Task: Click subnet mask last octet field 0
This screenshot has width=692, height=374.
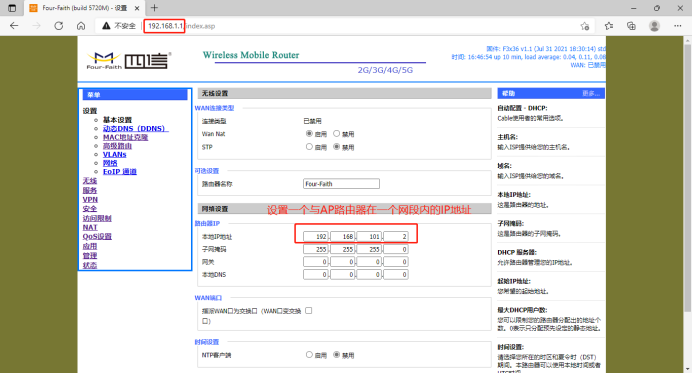Action: (396, 249)
